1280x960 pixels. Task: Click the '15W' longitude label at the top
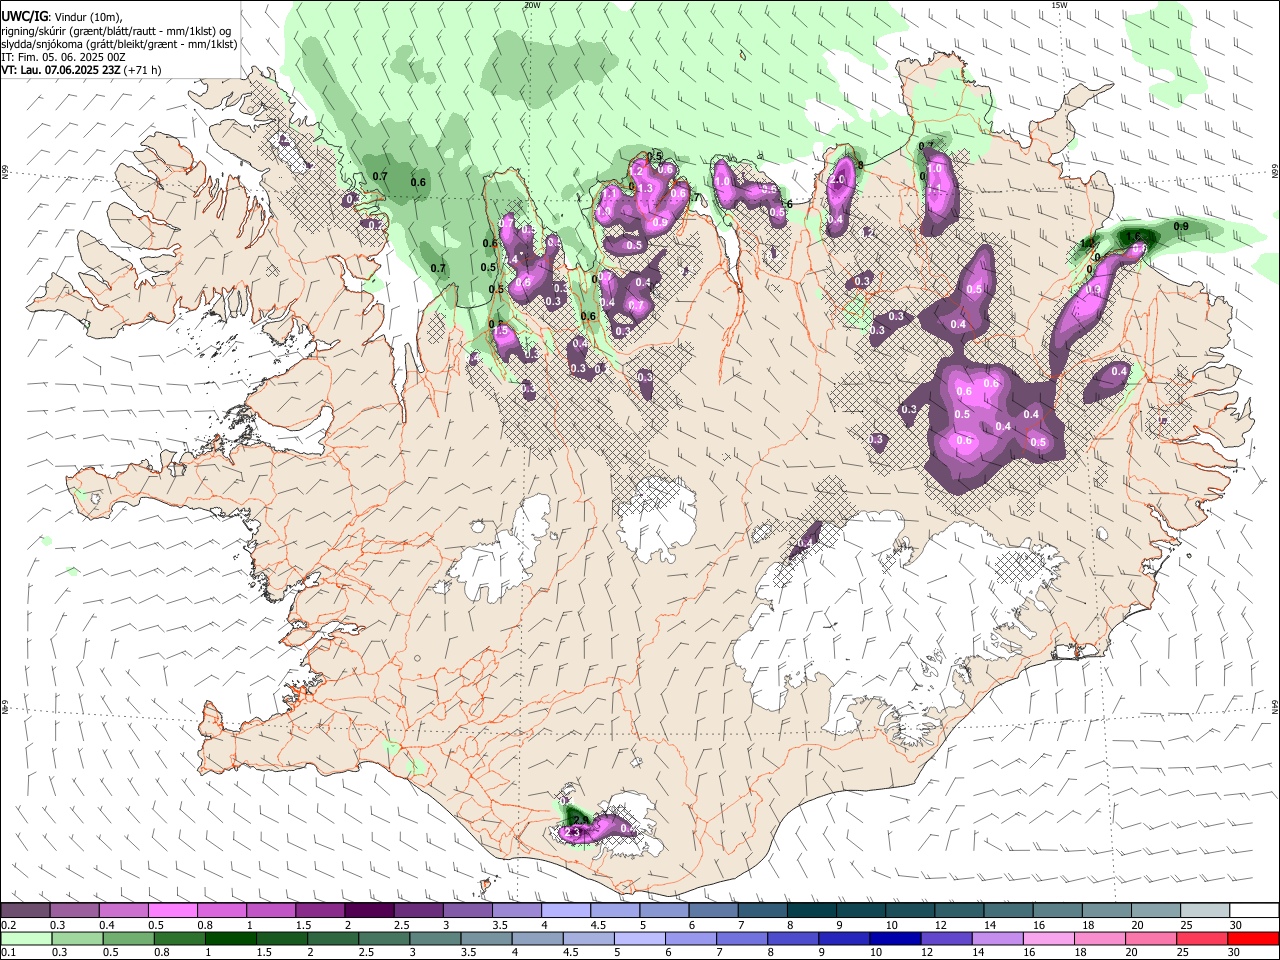click(x=1059, y=5)
